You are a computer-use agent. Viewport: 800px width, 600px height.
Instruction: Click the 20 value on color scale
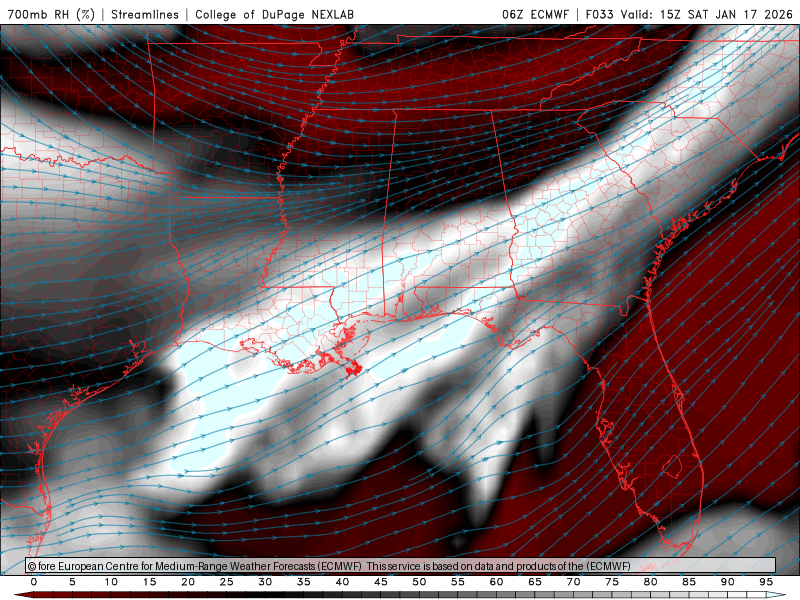pos(188,582)
